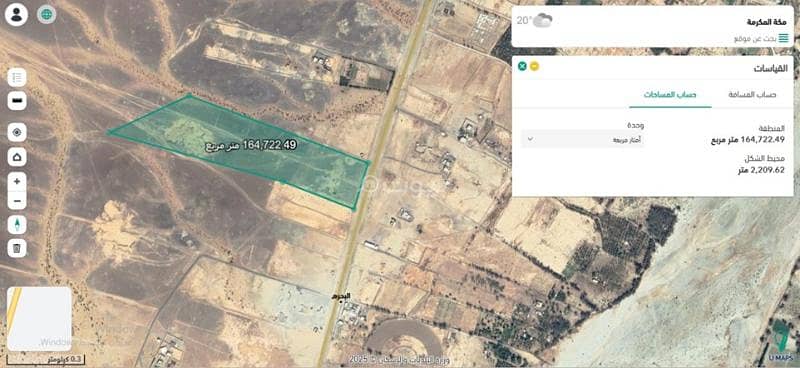Click the globe language icon
This screenshot has width=800, height=368.
46,14
